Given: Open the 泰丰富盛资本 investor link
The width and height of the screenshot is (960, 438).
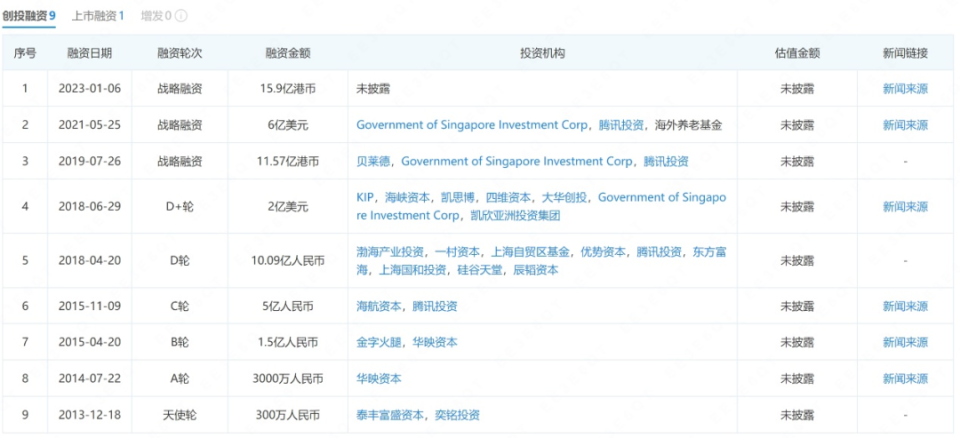Looking at the screenshot, I should (391, 415).
